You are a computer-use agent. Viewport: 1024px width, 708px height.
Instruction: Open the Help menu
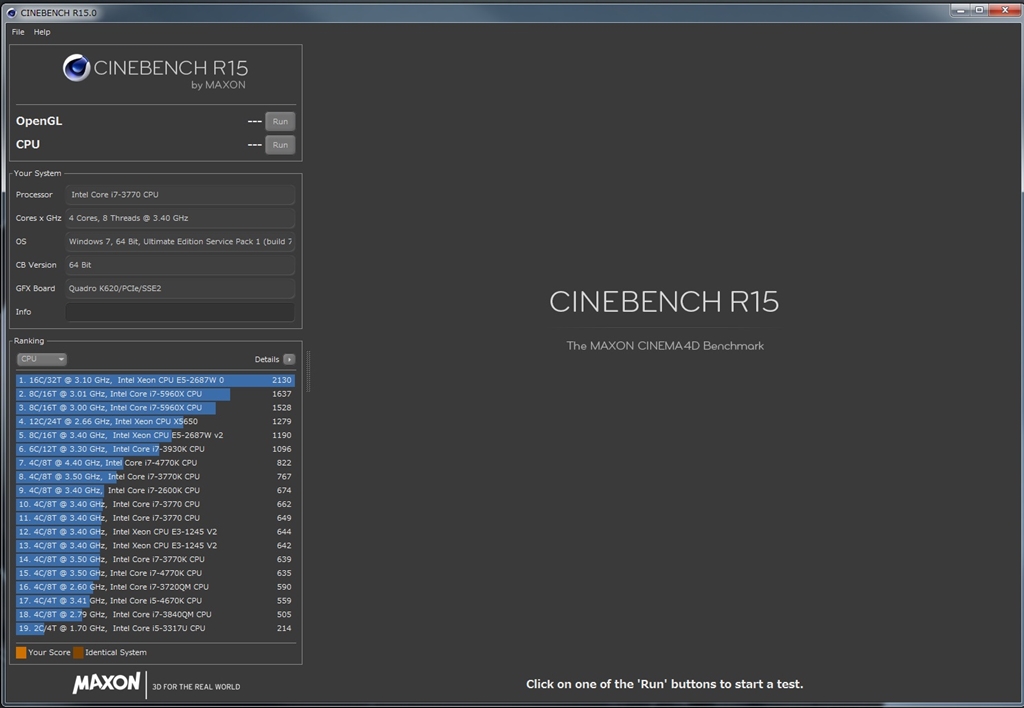[41, 31]
